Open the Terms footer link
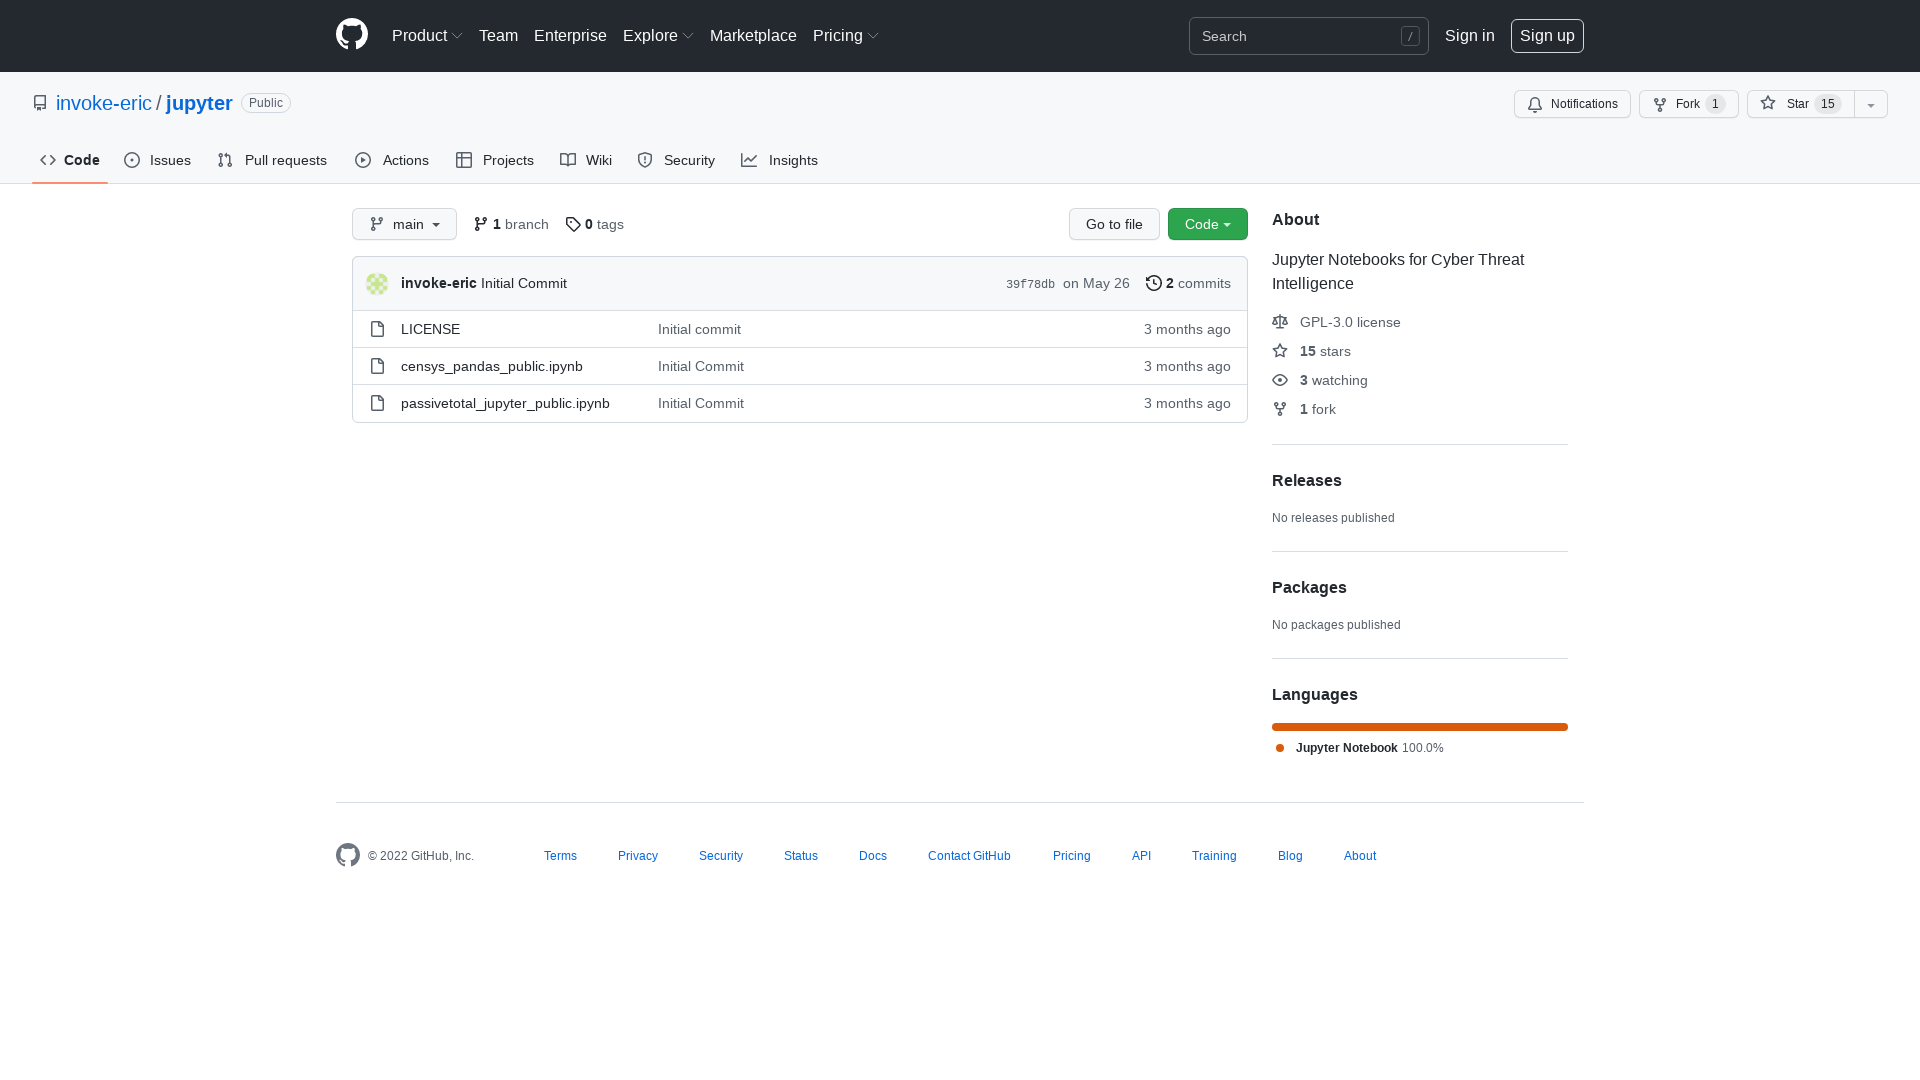 pos(560,856)
